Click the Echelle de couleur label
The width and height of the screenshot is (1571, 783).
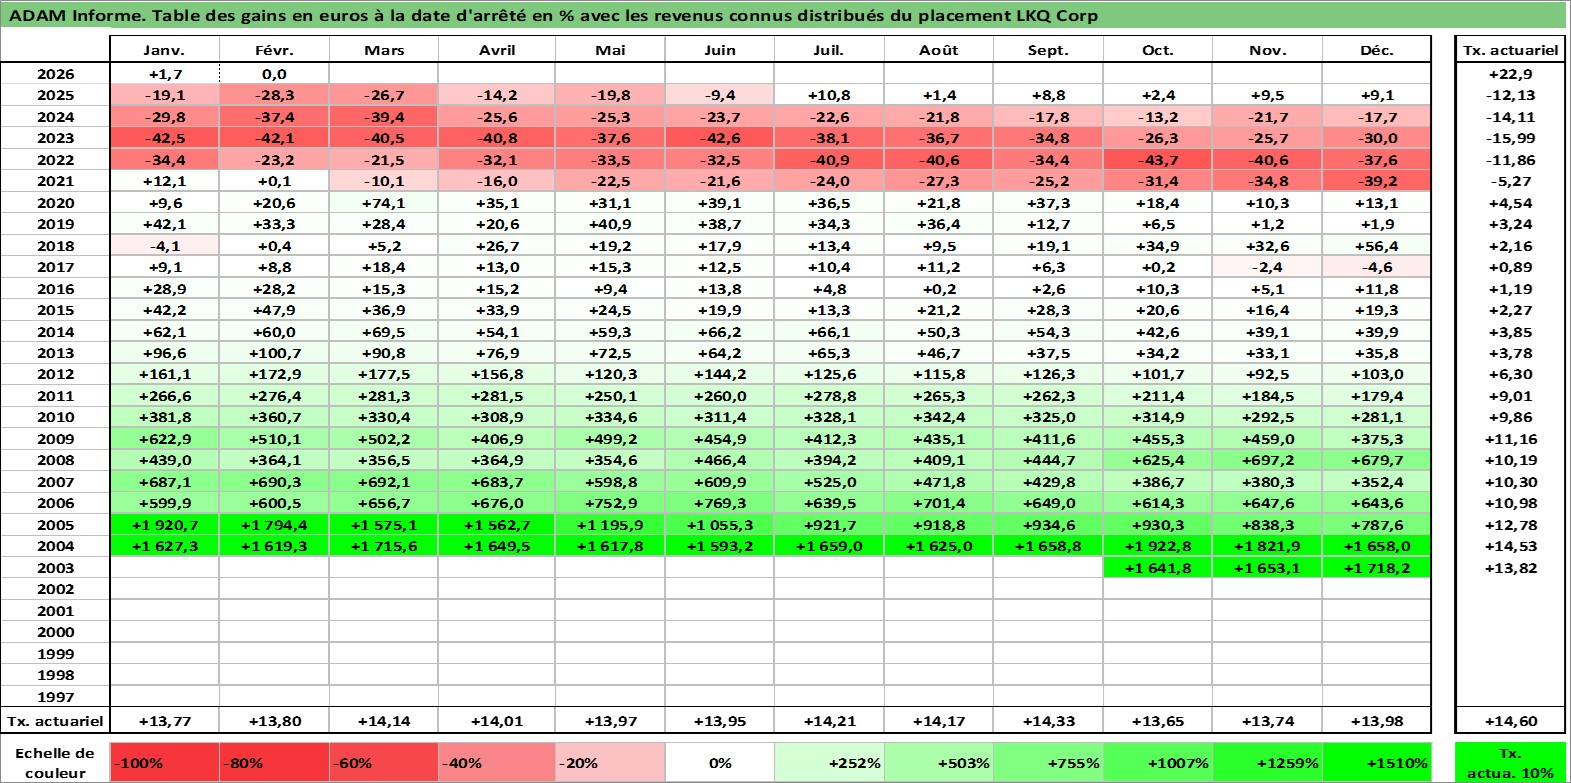pos(55,762)
